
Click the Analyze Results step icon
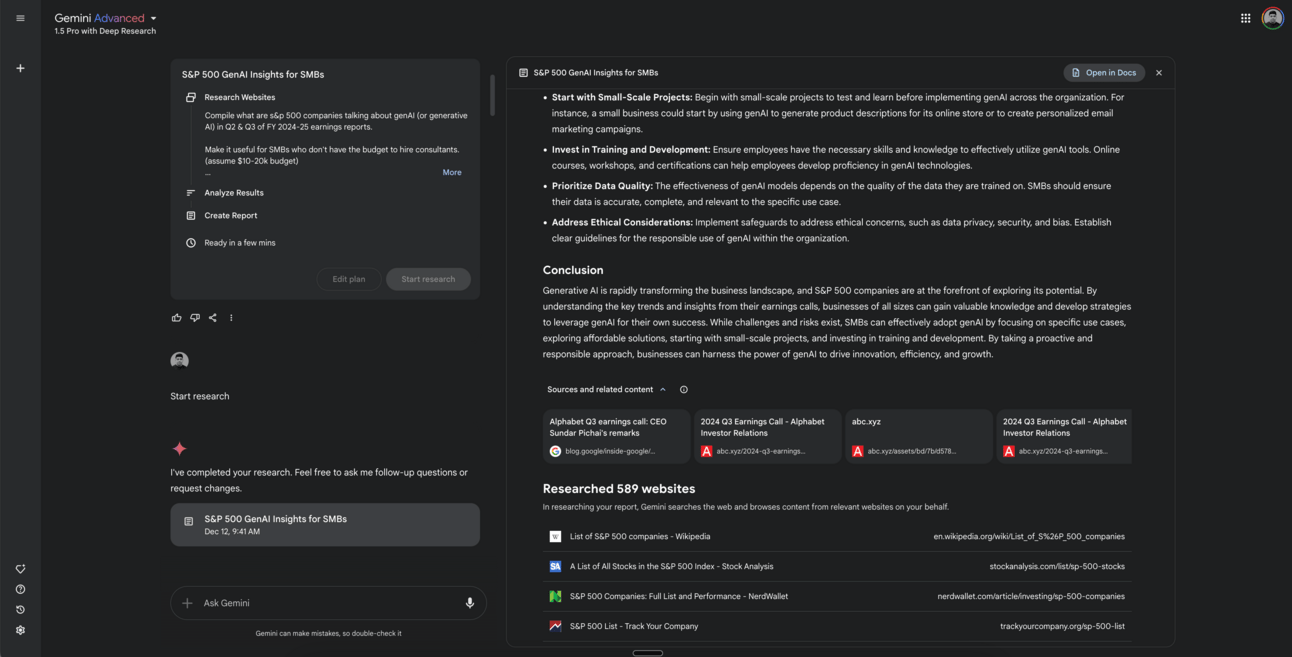pos(191,193)
